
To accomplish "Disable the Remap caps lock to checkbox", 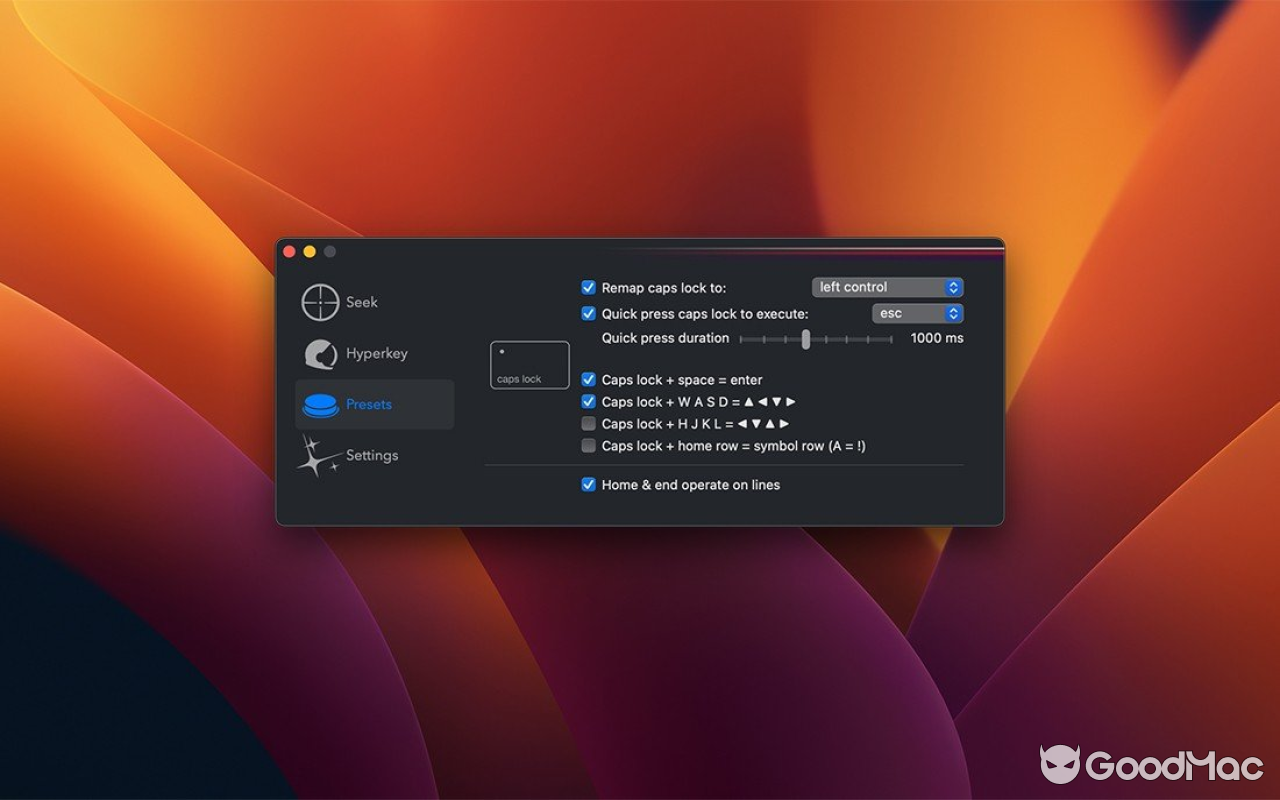I will pyautogui.click(x=589, y=287).
